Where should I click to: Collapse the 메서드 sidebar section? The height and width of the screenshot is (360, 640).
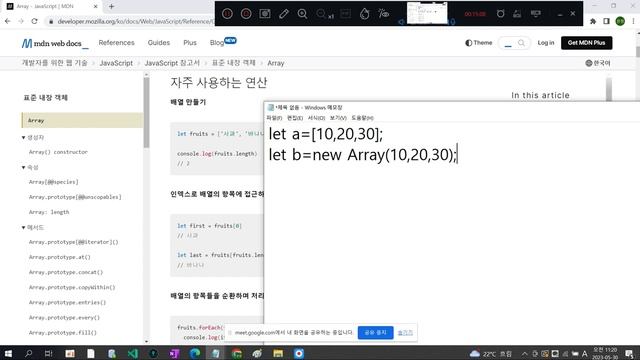32,227
